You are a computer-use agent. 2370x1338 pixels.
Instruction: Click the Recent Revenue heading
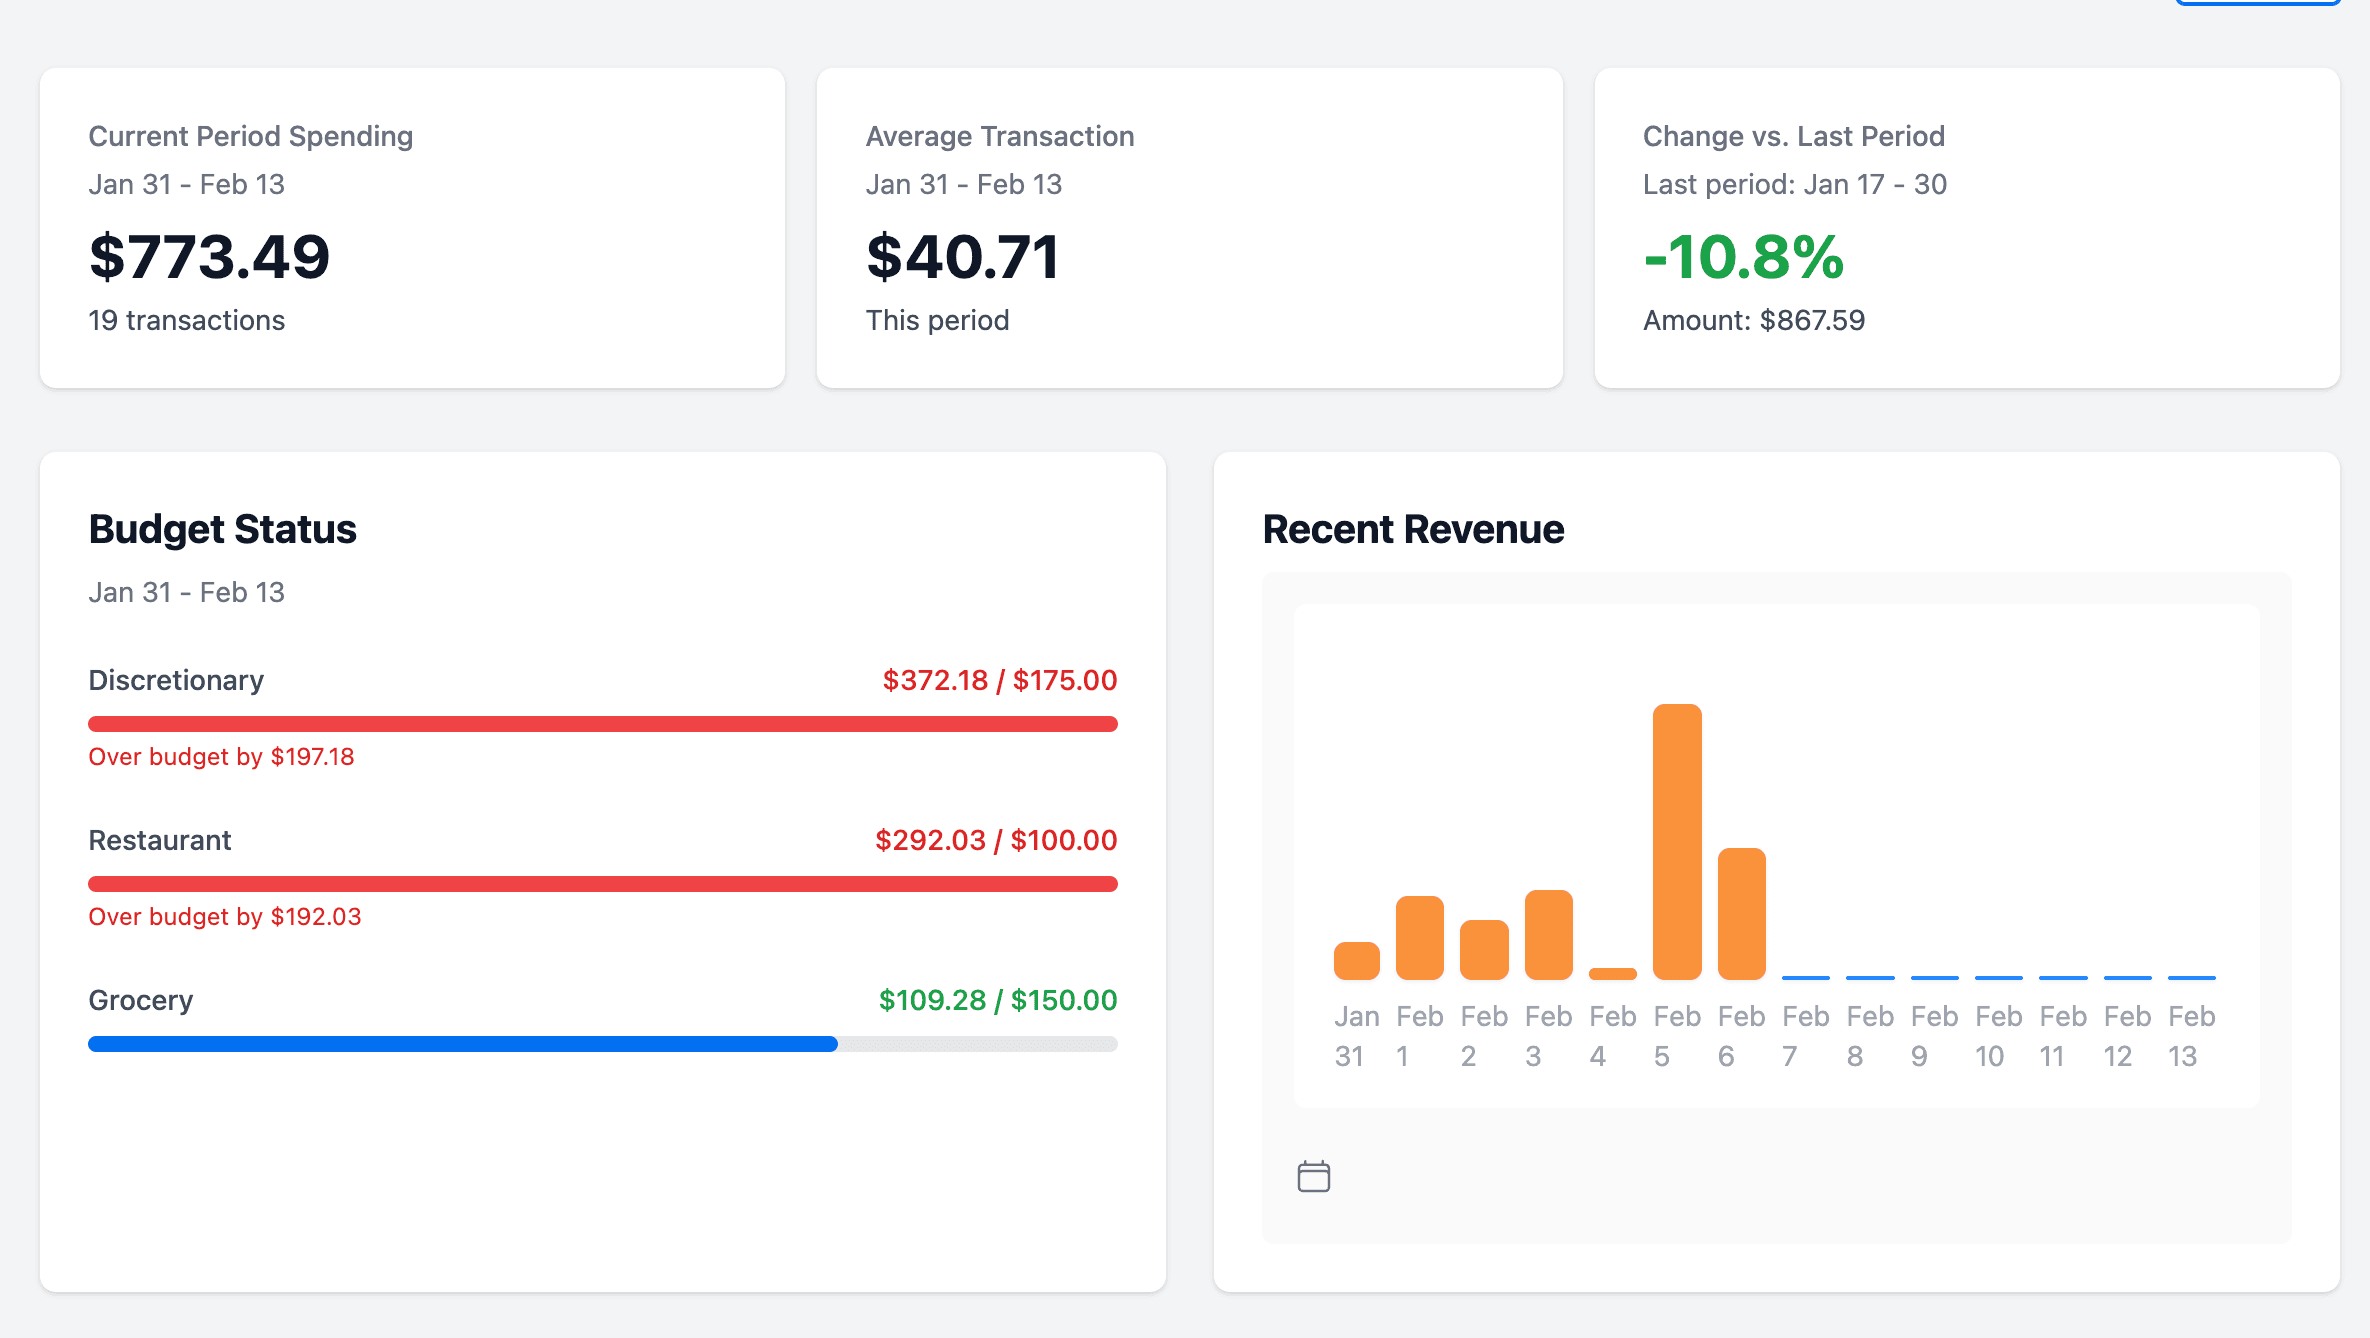(x=1412, y=529)
